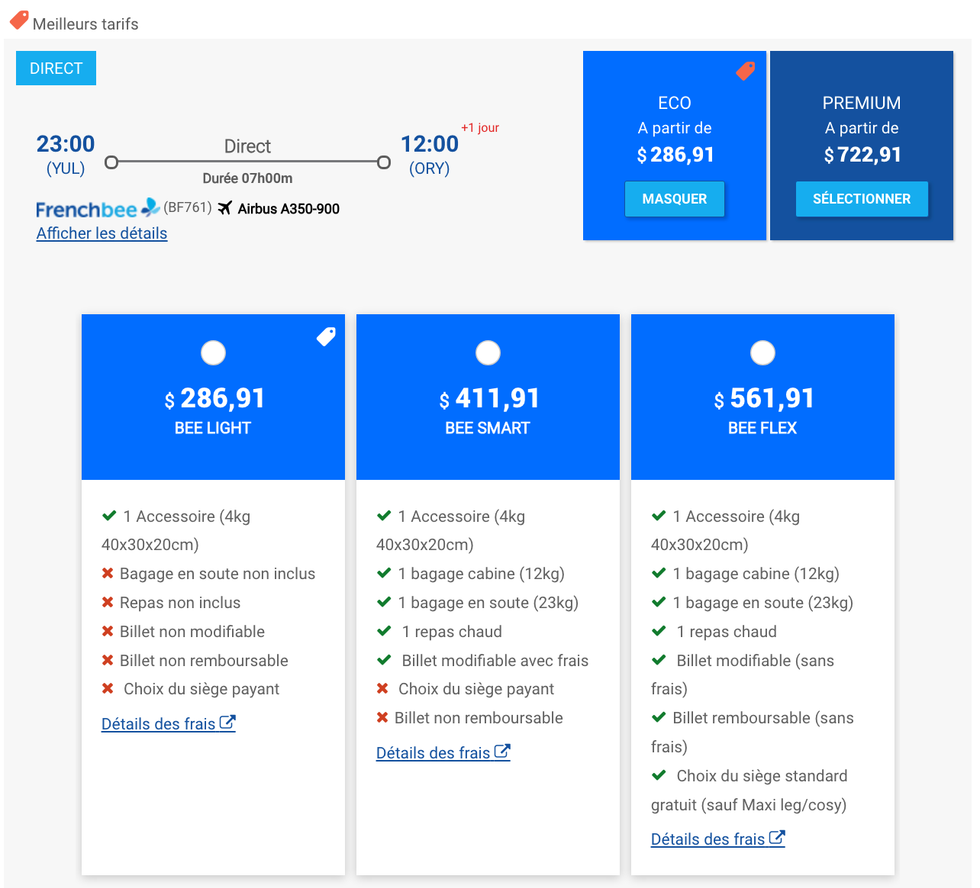Show PREMIUM fares with SÉLECTIONNER button

point(861,199)
